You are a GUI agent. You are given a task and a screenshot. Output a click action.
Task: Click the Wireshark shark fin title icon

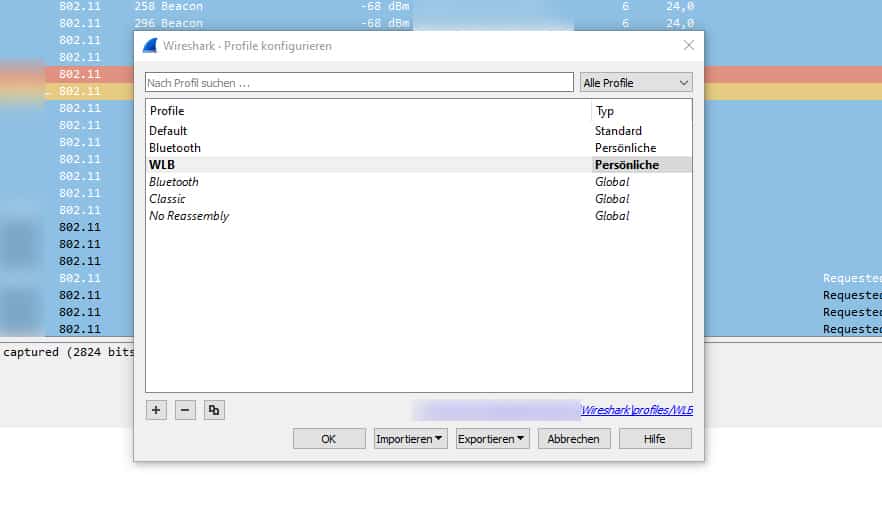(x=150, y=46)
